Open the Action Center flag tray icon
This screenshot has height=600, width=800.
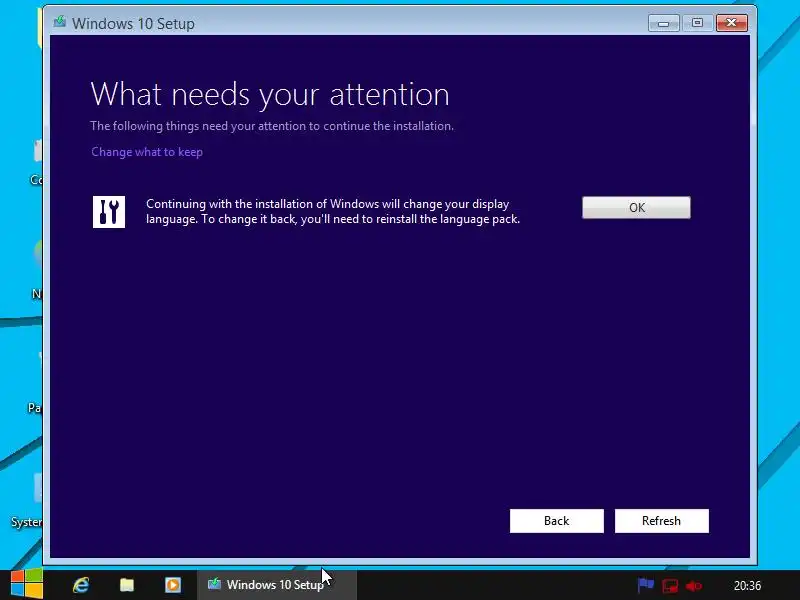645,585
